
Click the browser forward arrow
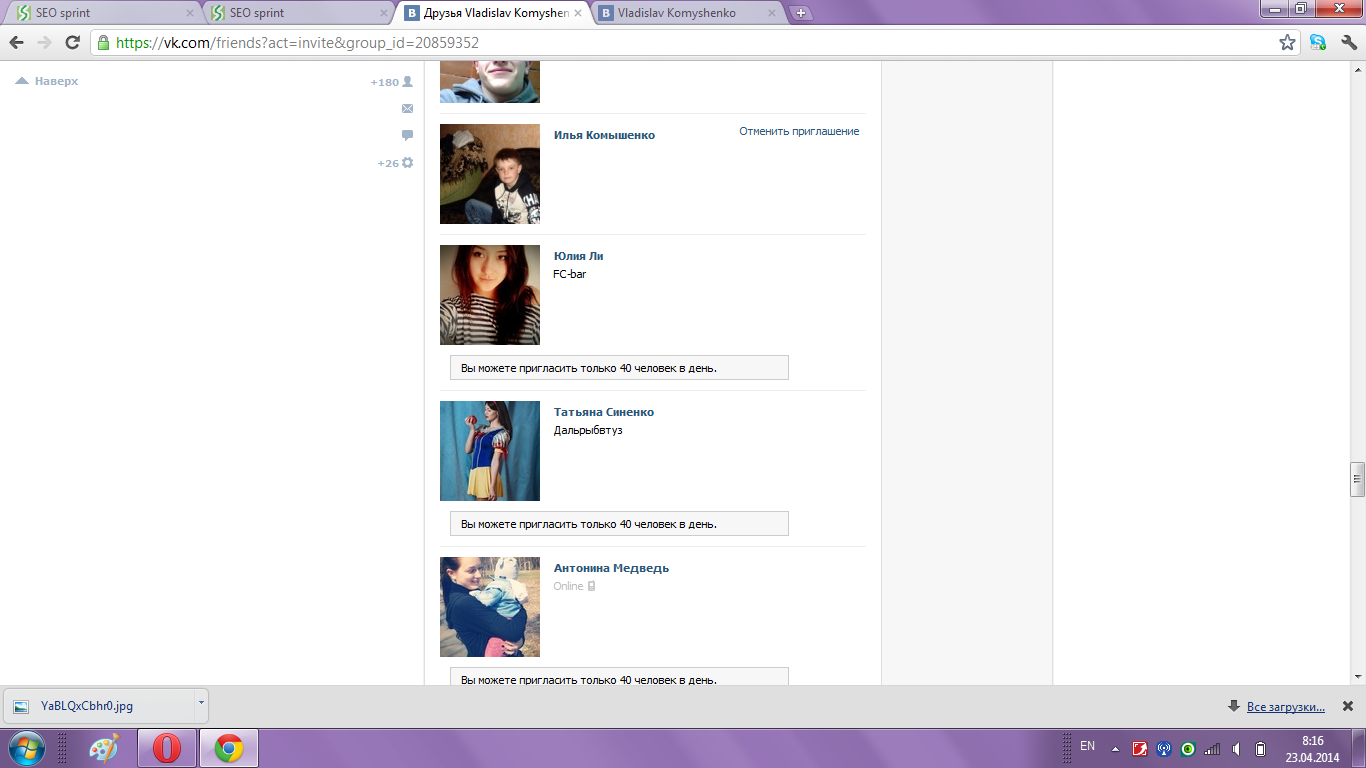(x=44, y=42)
